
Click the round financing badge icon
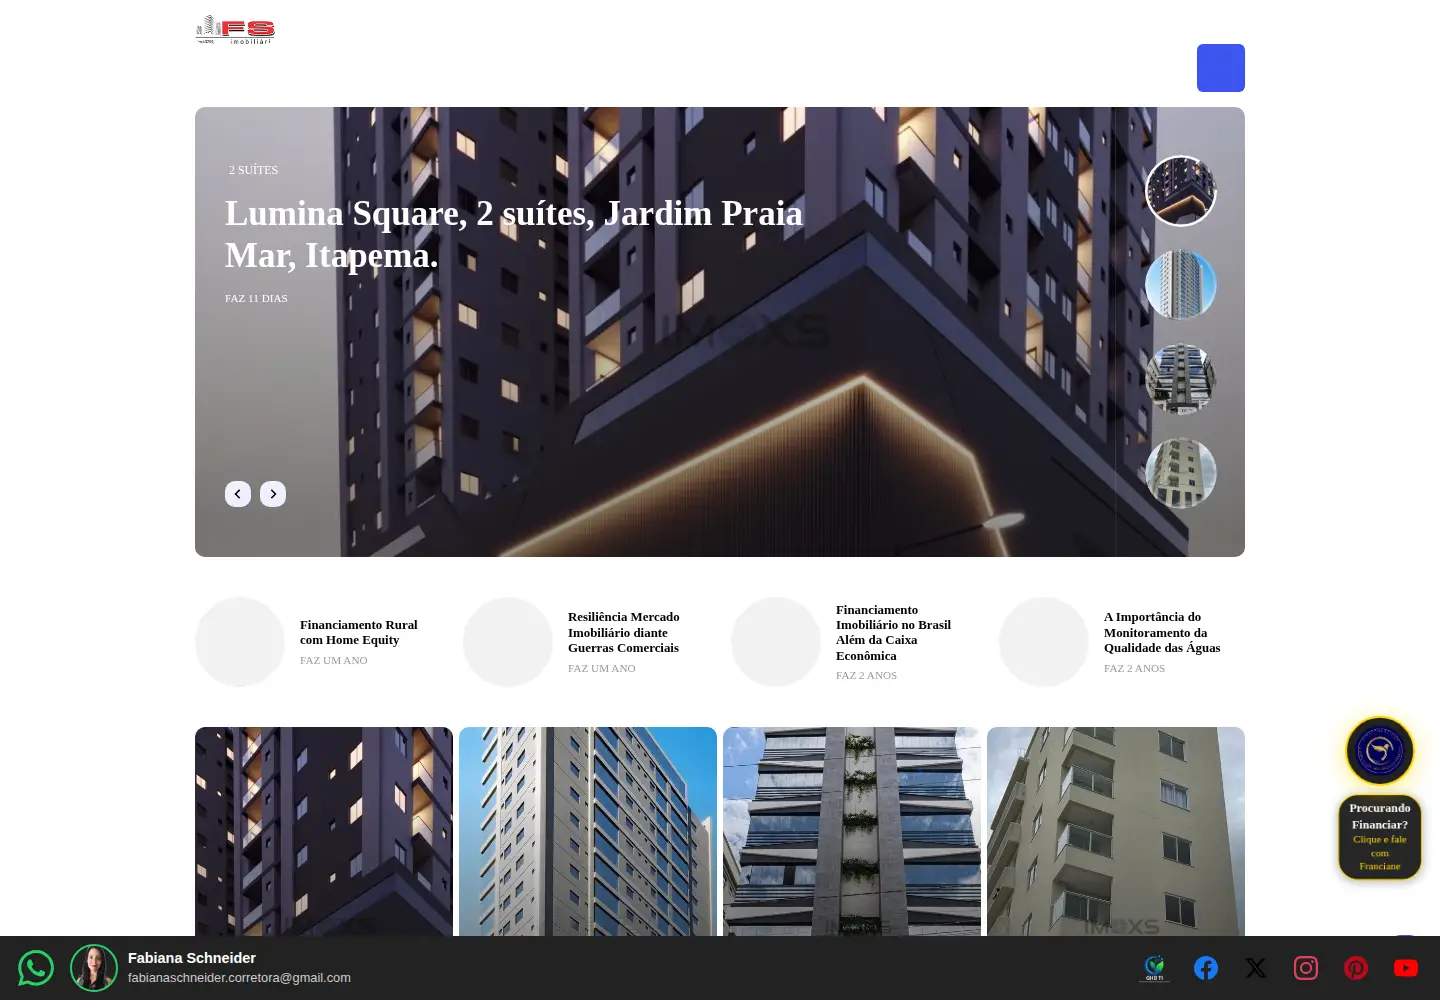[1380, 750]
